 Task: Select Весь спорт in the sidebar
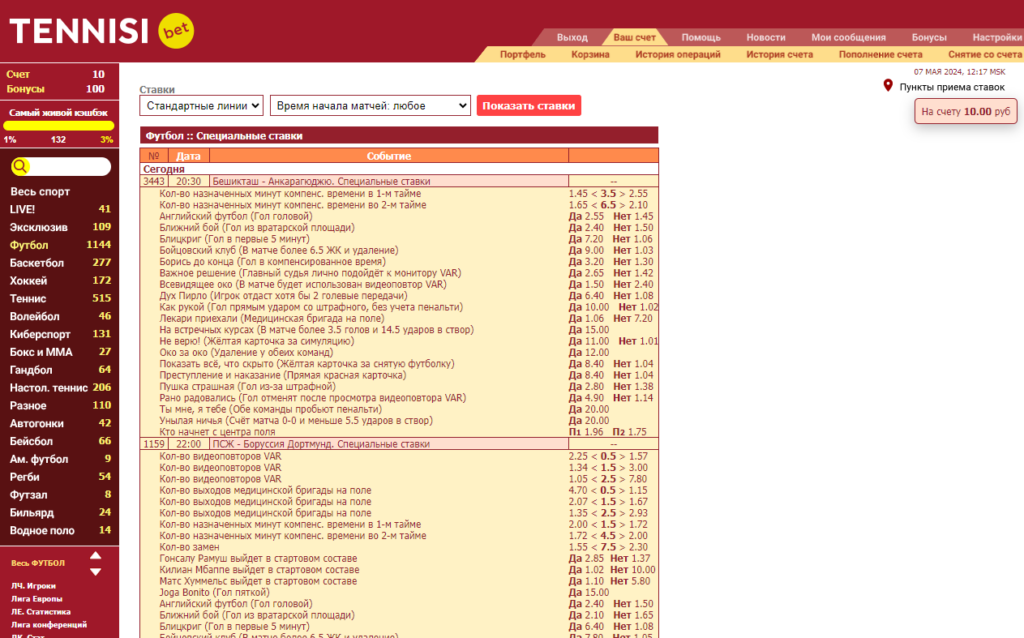(39, 191)
